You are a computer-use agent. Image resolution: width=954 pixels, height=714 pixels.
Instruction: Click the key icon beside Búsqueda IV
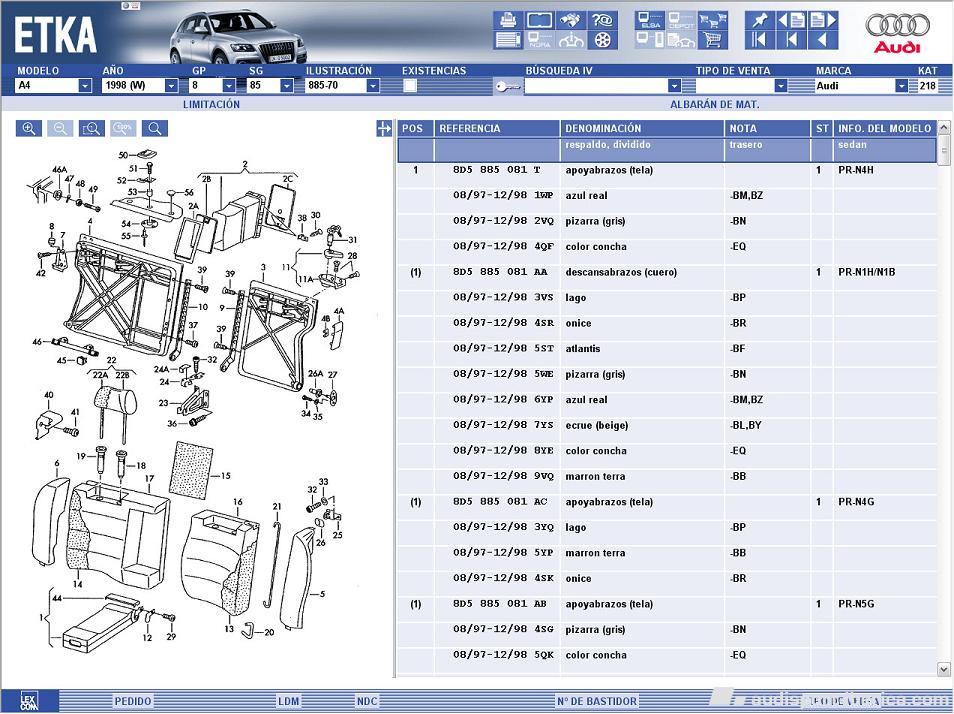tap(507, 86)
